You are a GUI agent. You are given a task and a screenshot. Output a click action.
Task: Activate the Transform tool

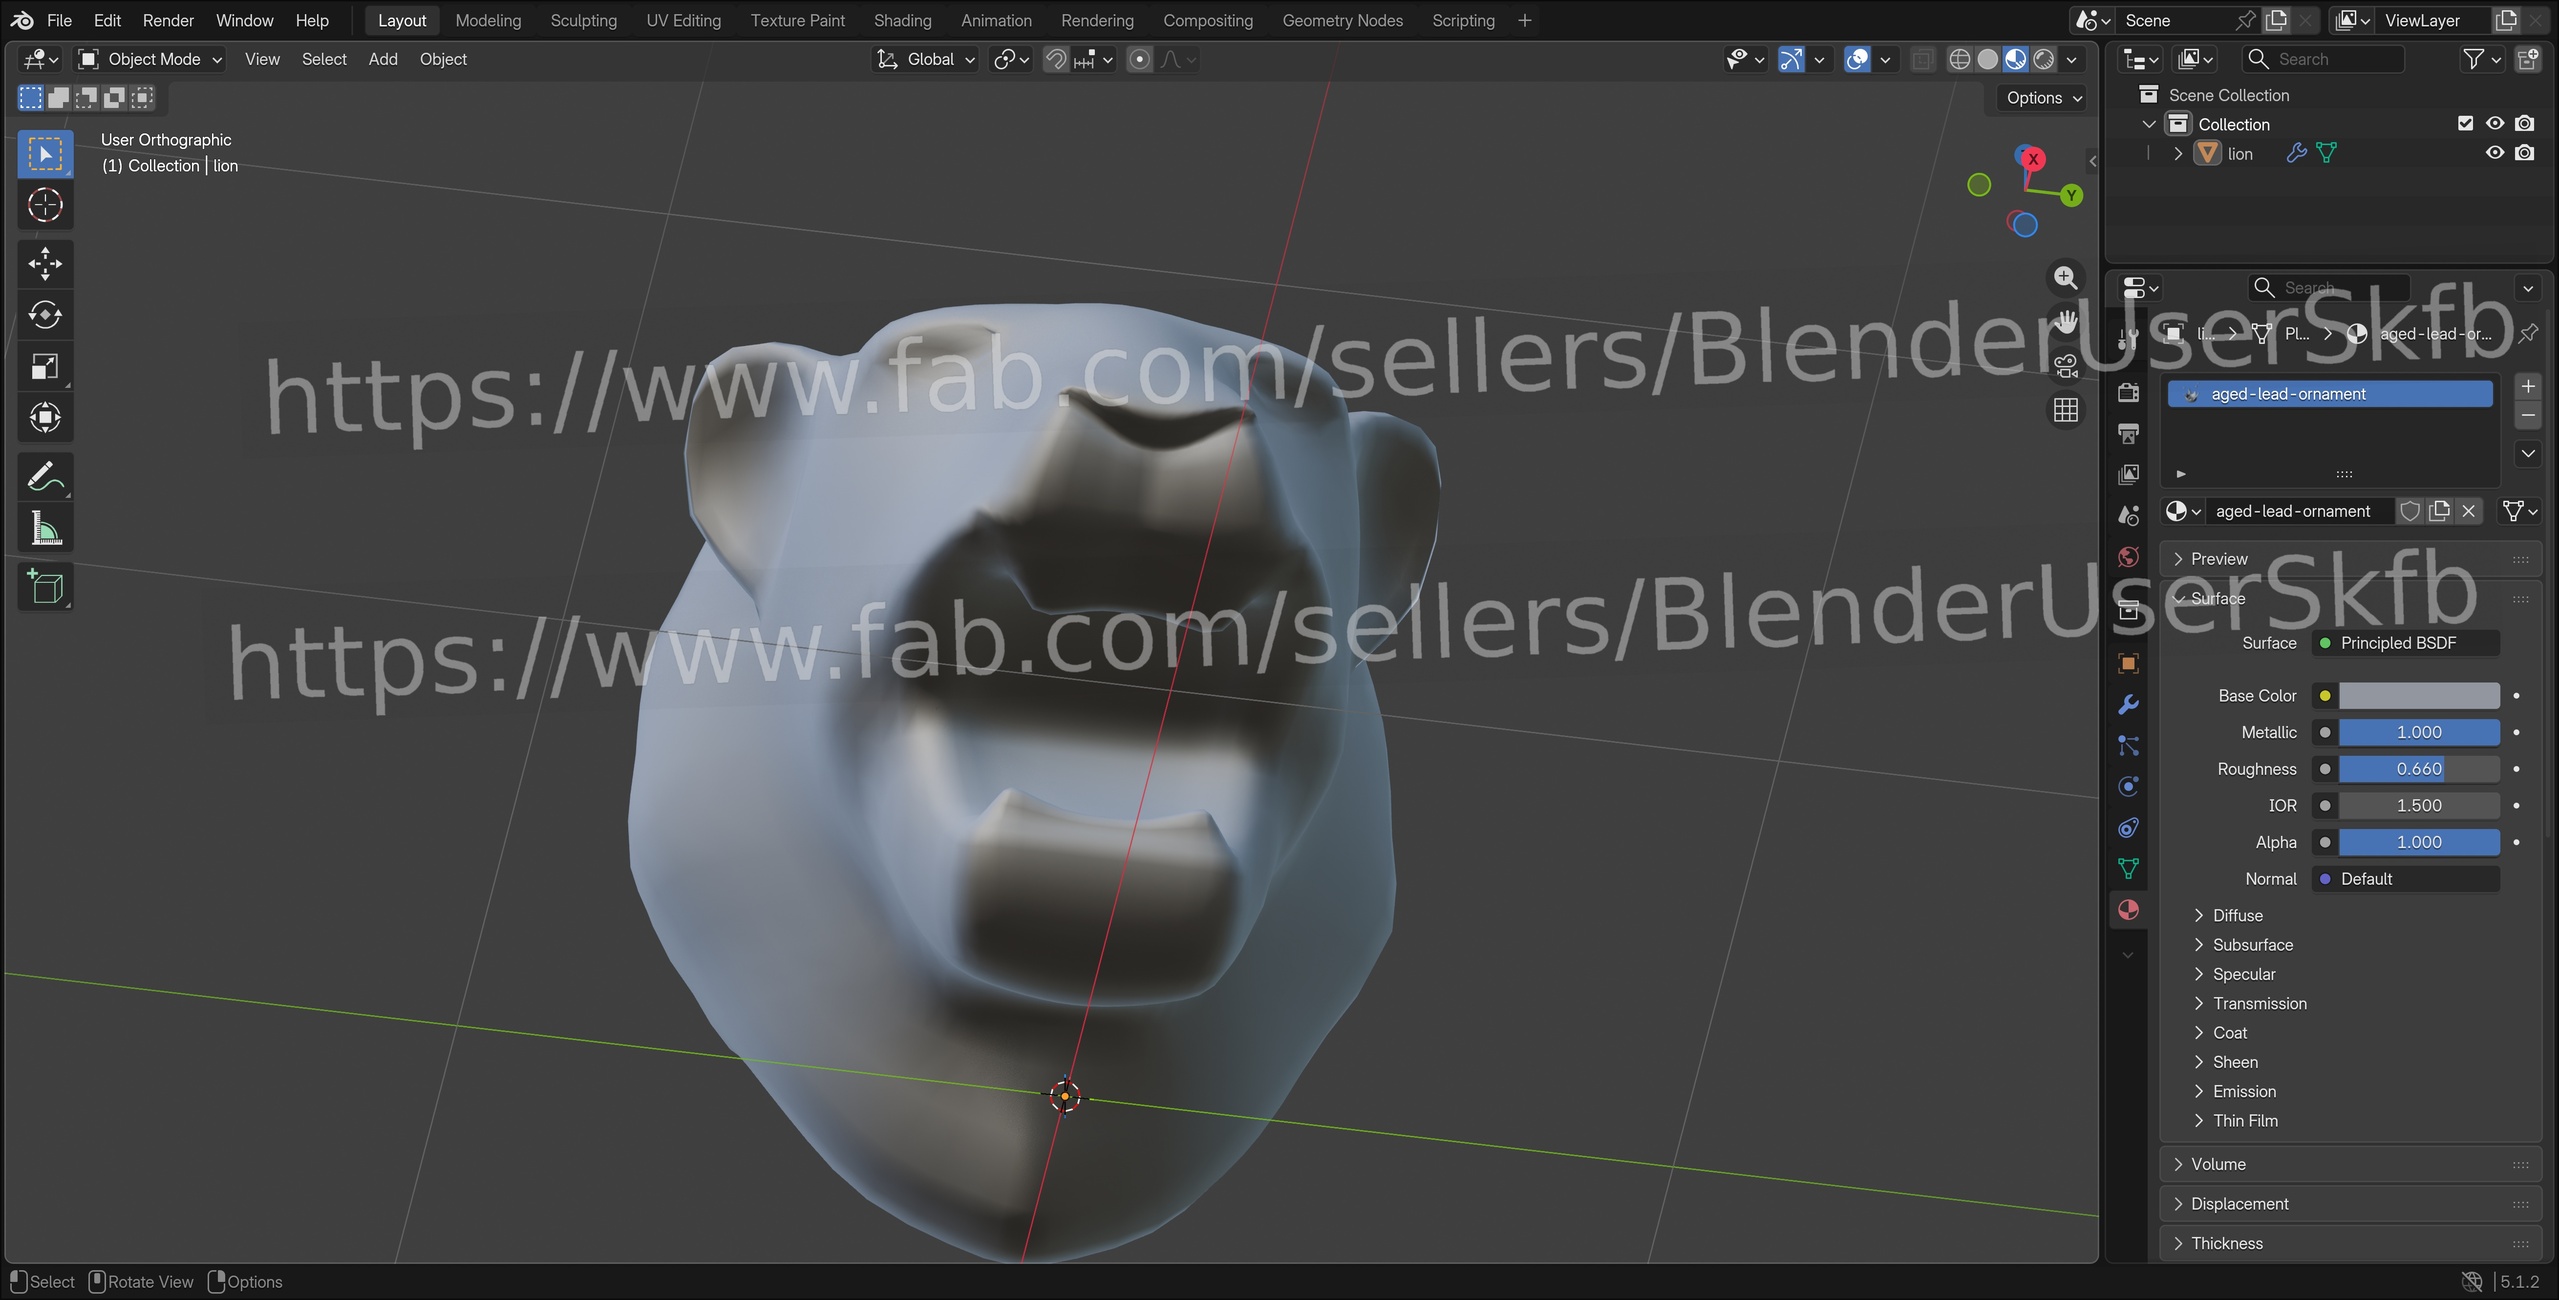(45, 417)
